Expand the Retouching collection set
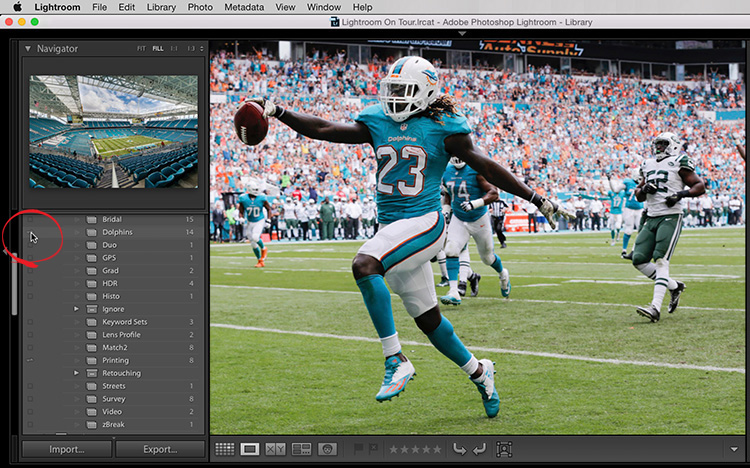This screenshot has height=468, width=750. (76, 373)
